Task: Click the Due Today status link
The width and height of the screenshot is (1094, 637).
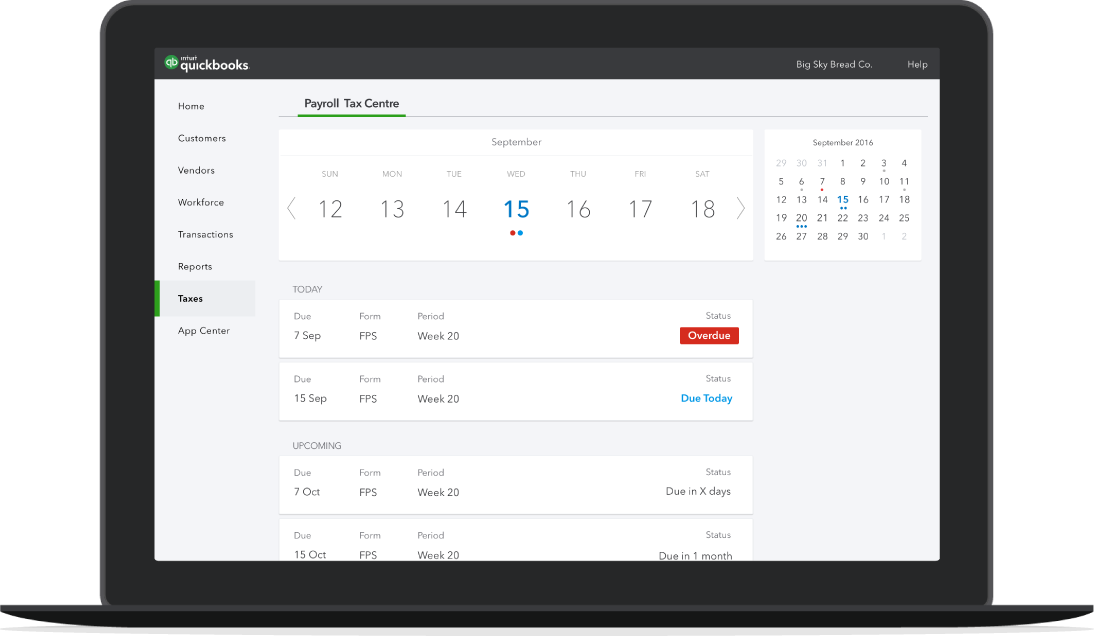Action: (706, 398)
